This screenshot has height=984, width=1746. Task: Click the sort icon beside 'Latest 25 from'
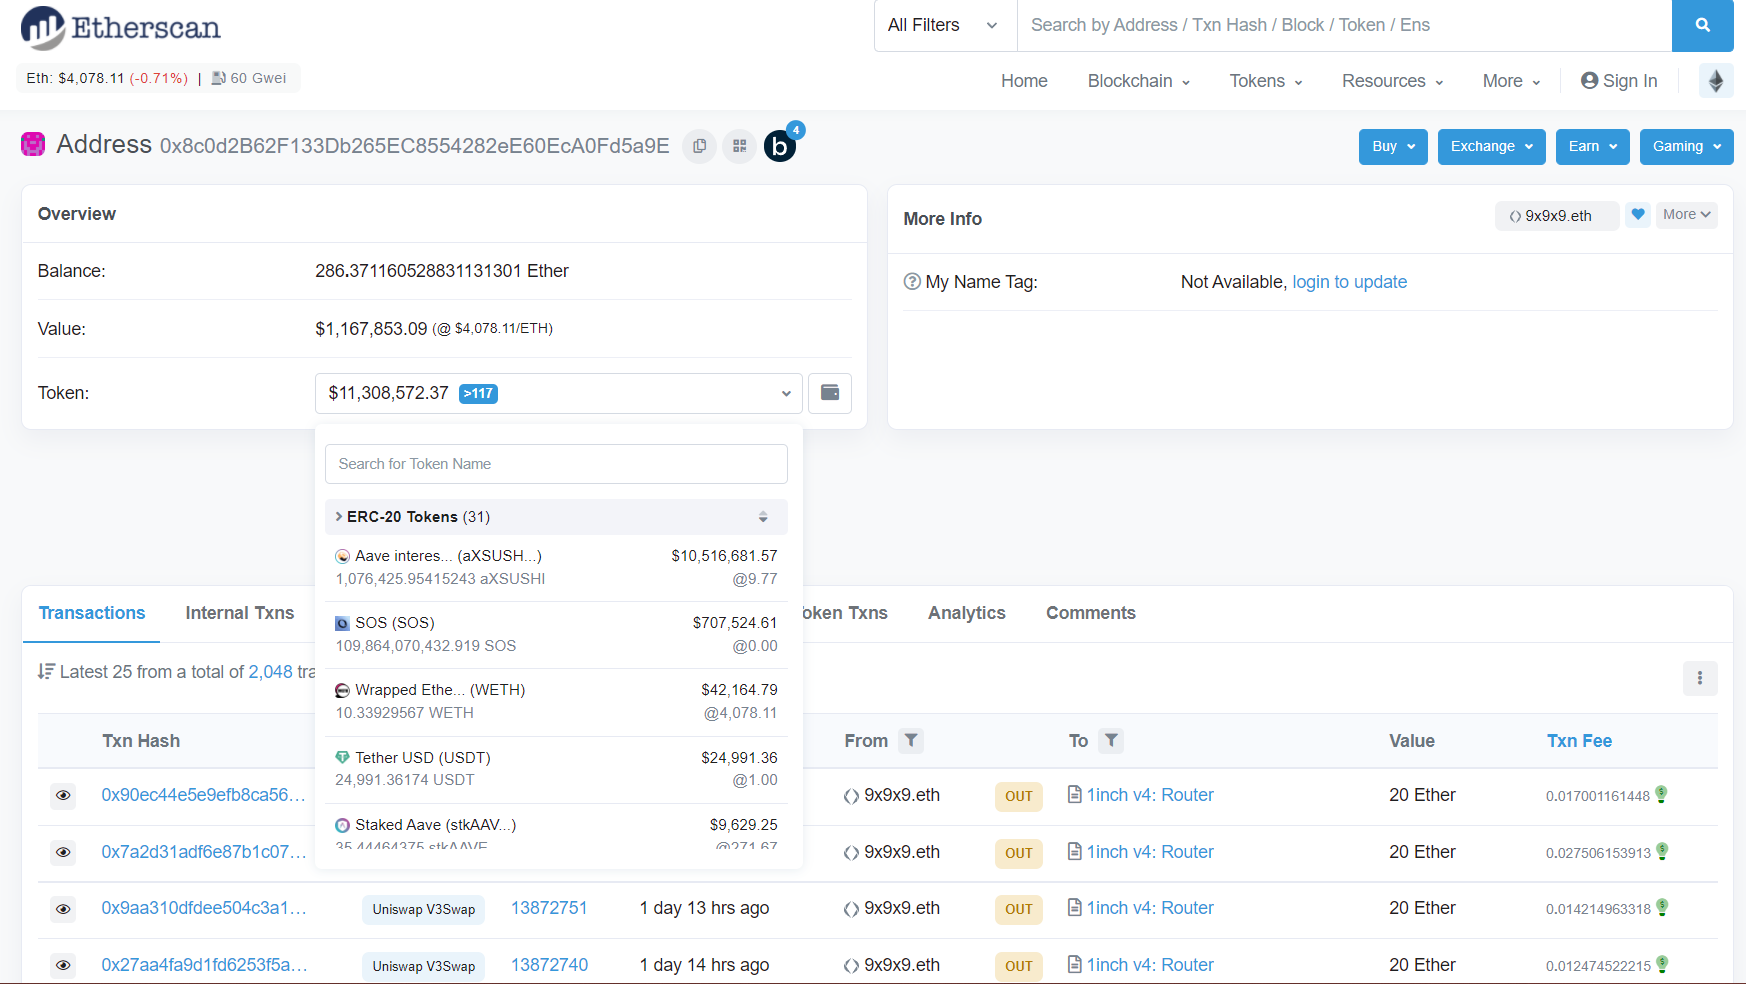(x=46, y=671)
